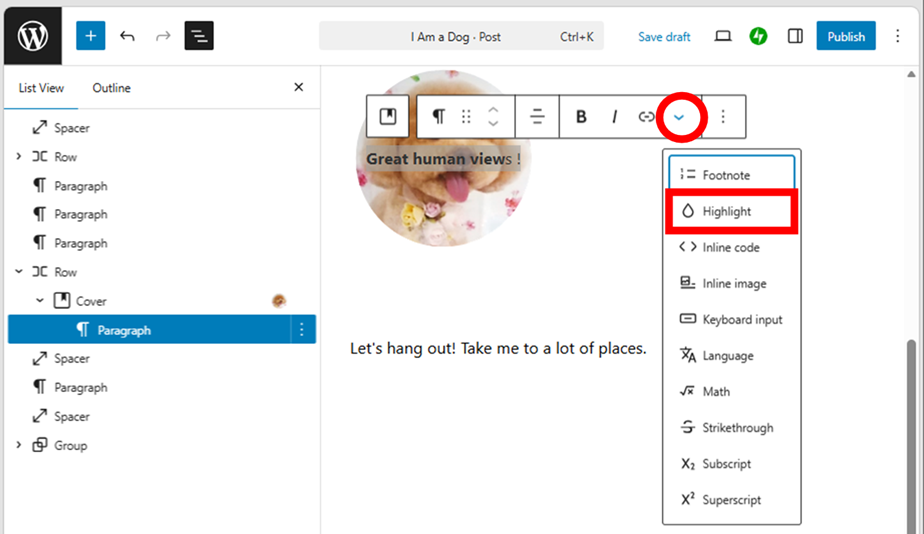Open the preview device icon
Viewport: 924px width, 534px height.
click(x=723, y=36)
